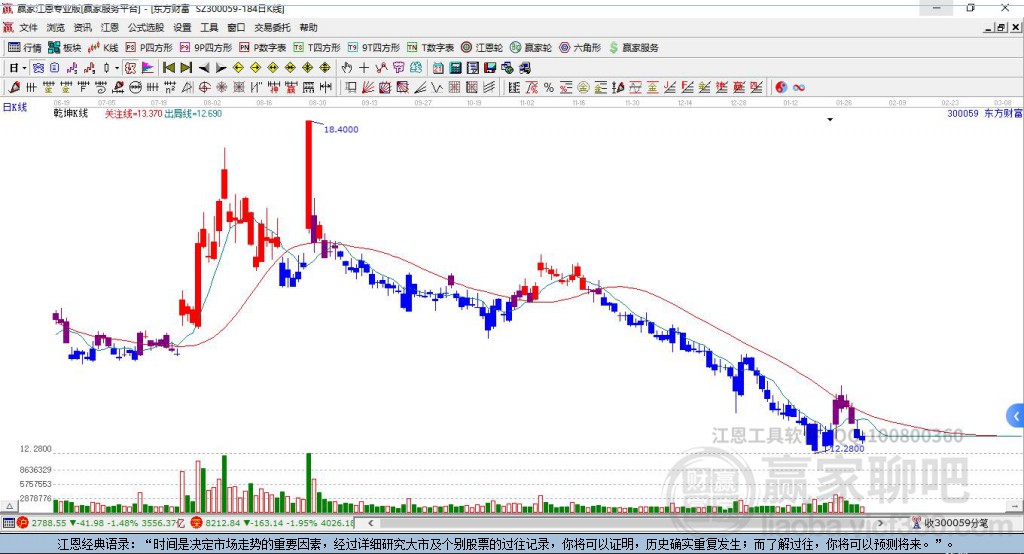Image resolution: width=1024 pixels, height=554 pixels.
Task: Open the 江恩轮 Gann wheel
Action: coord(482,48)
